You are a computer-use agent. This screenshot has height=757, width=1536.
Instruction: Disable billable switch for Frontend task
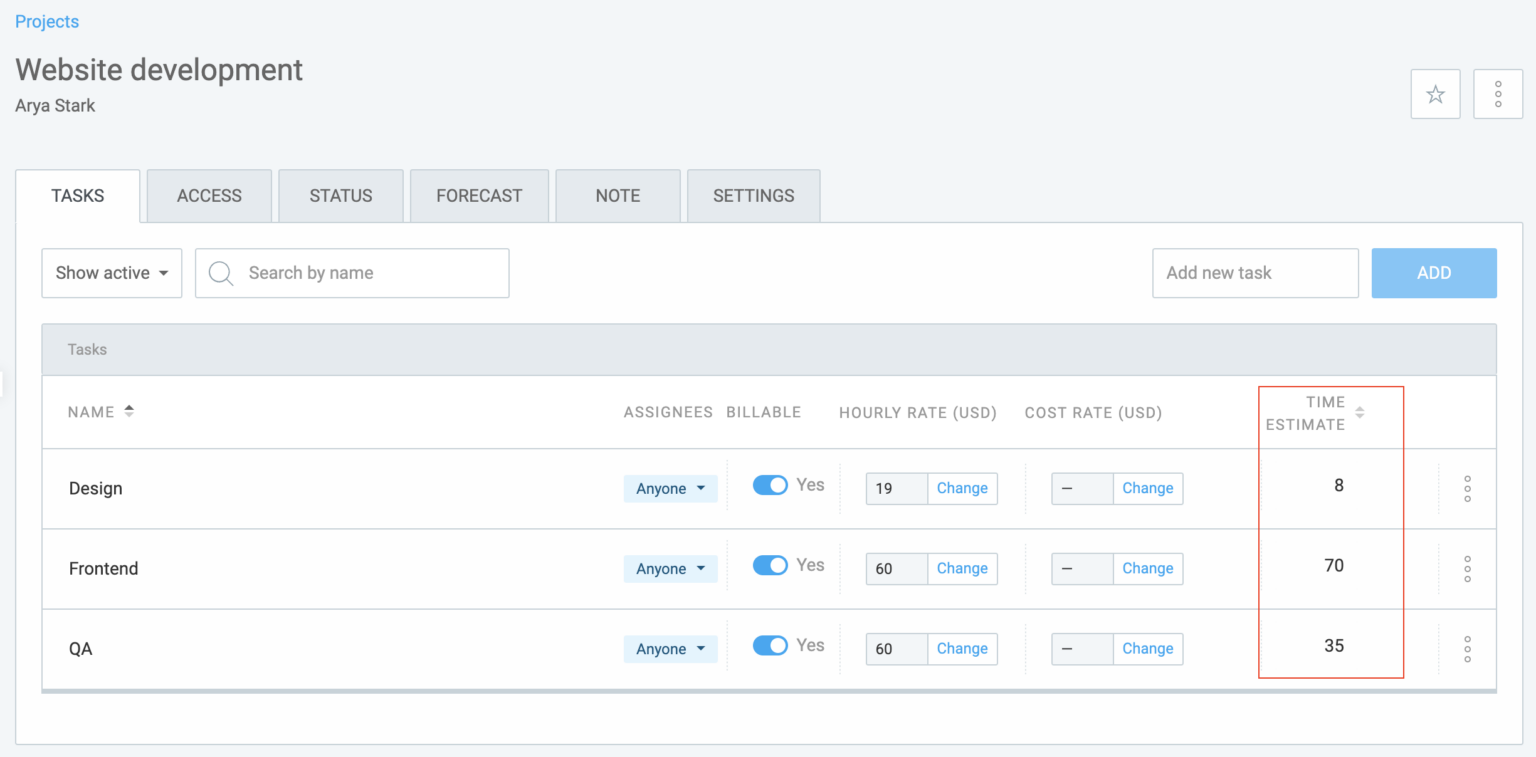click(770, 565)
